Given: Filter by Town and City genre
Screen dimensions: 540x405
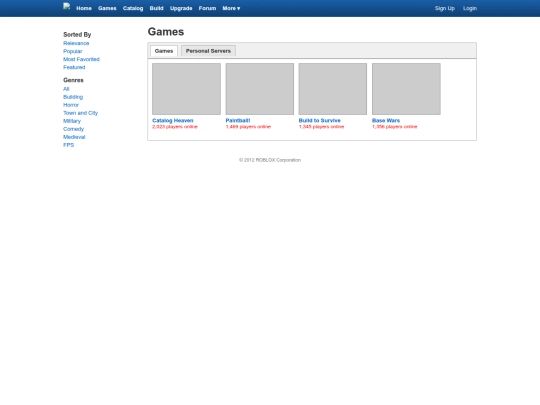Looking at the screenshot, I should point(81,113).
